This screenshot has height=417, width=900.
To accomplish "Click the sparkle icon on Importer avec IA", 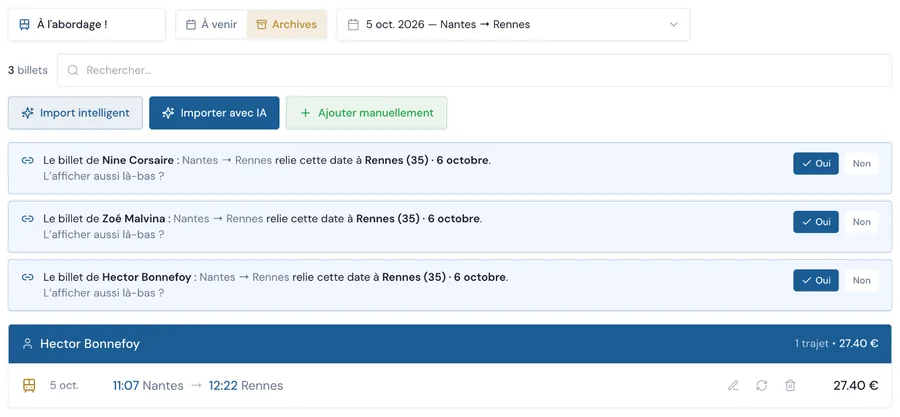I will pyautogui.click(x=168, y=113).
